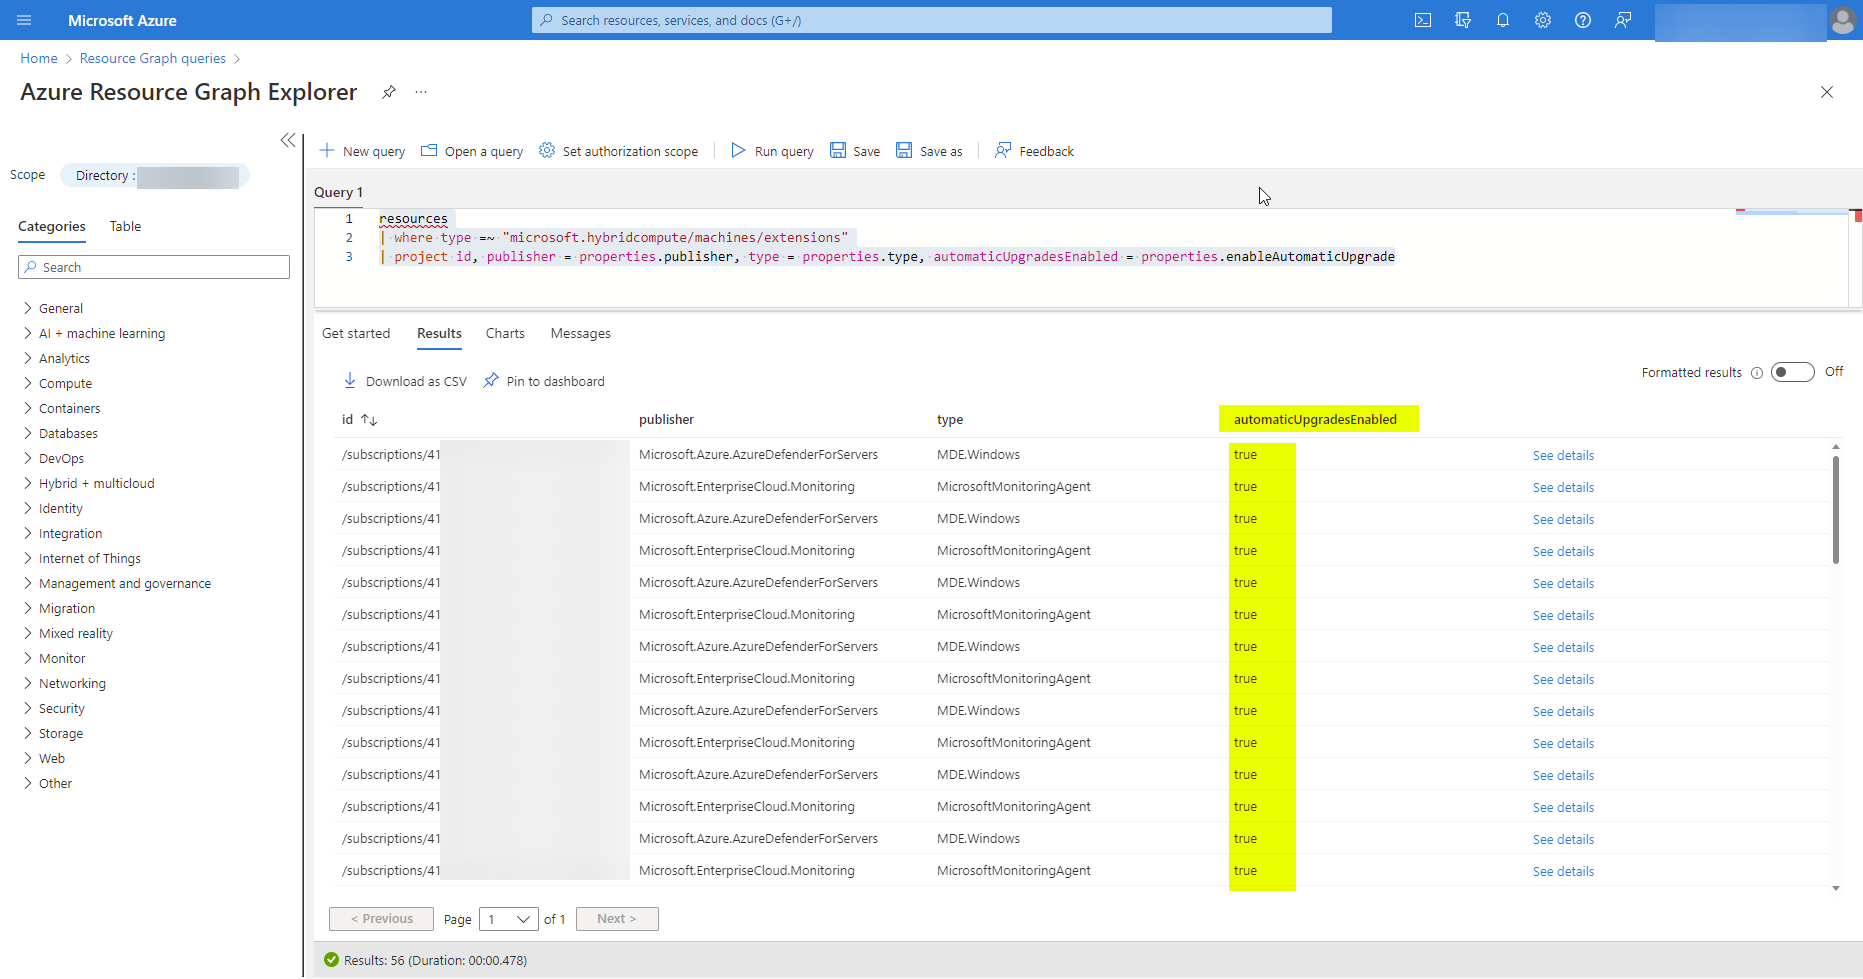Viewport: 1863px width, 979px height.
Task: Click the results vertical scrollbar
Action: [1836, 510]
